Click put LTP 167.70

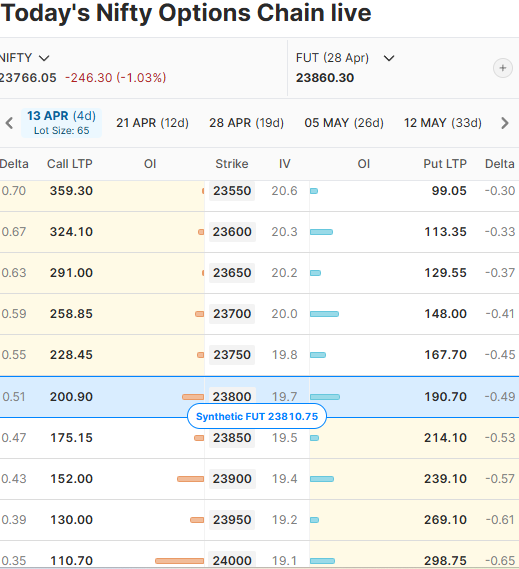click(x=446, y=355)
